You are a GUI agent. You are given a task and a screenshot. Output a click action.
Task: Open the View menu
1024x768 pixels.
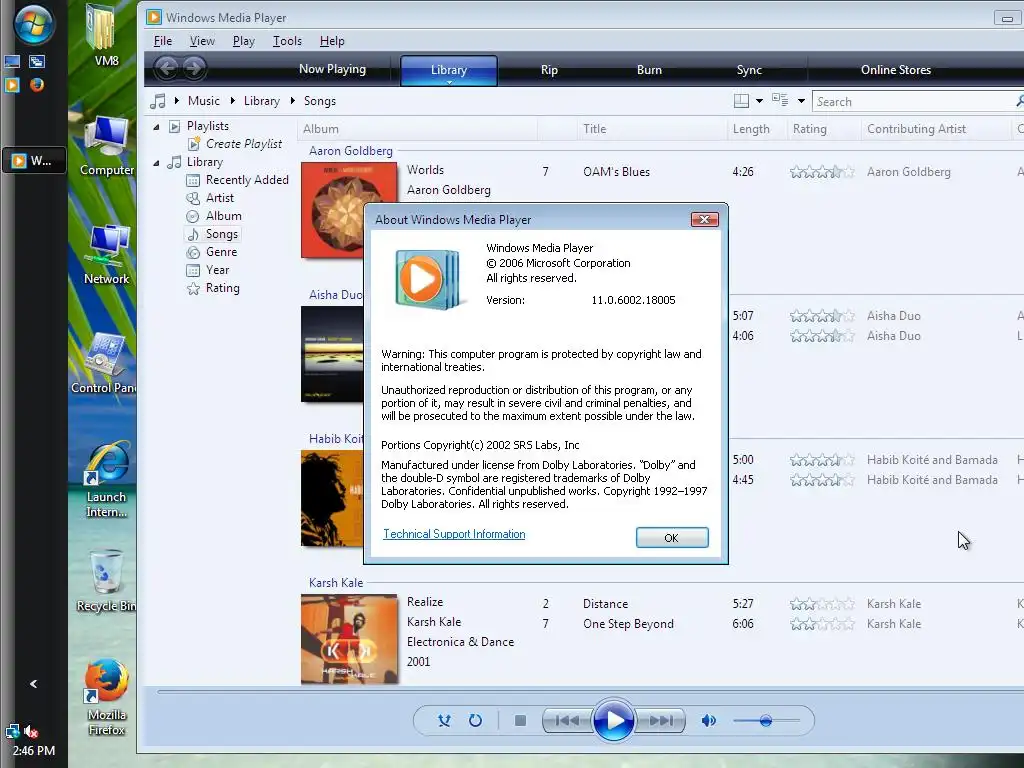[202, 41]
